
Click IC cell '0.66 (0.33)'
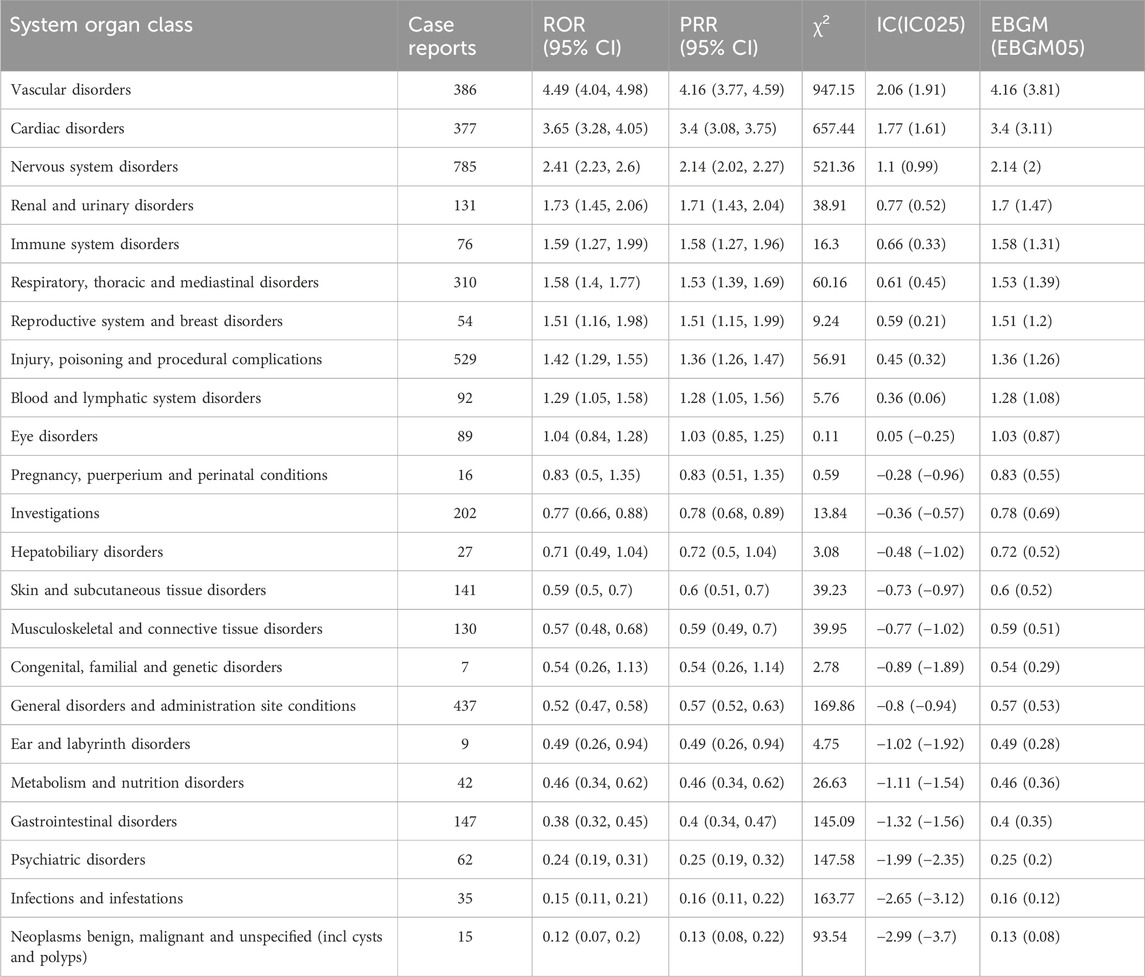(x=911, y=245)
